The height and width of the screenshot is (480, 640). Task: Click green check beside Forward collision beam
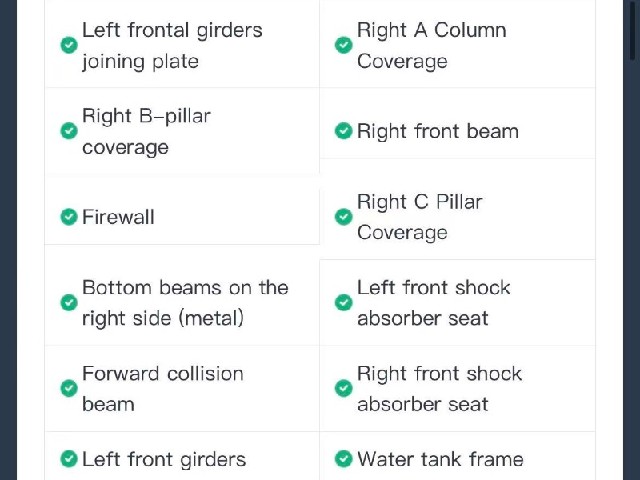[69, 388]
